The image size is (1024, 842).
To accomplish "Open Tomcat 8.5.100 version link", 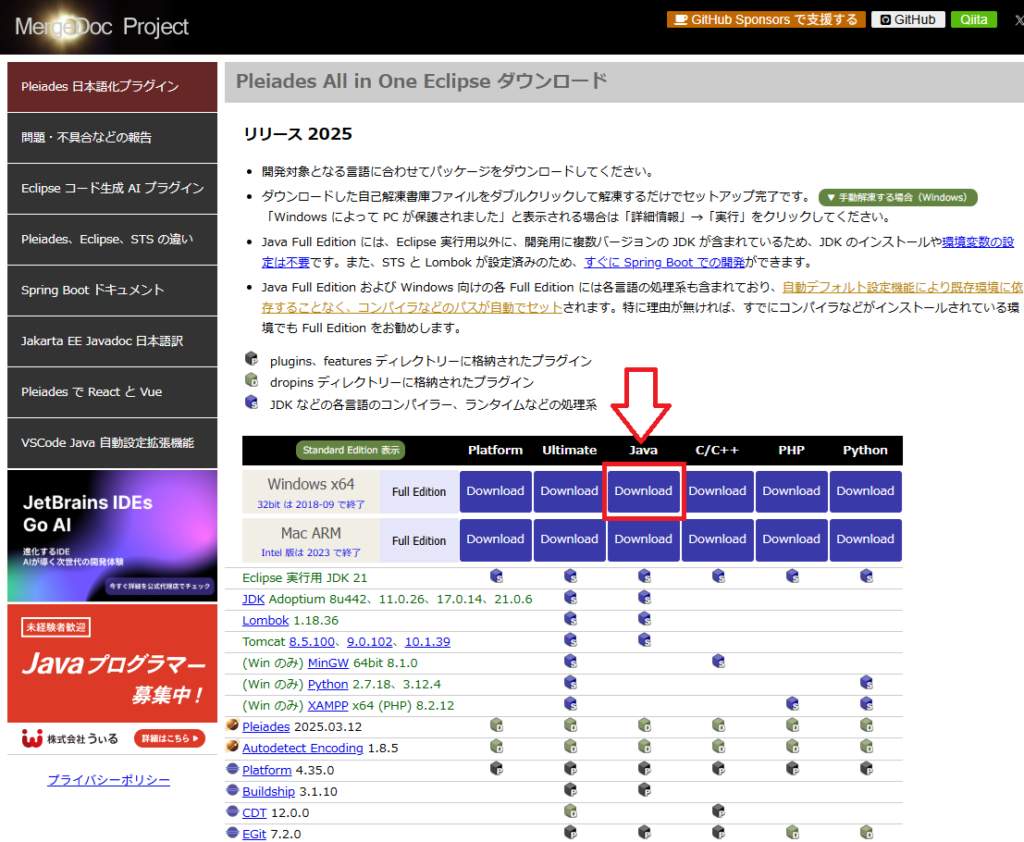I will 312,642.
